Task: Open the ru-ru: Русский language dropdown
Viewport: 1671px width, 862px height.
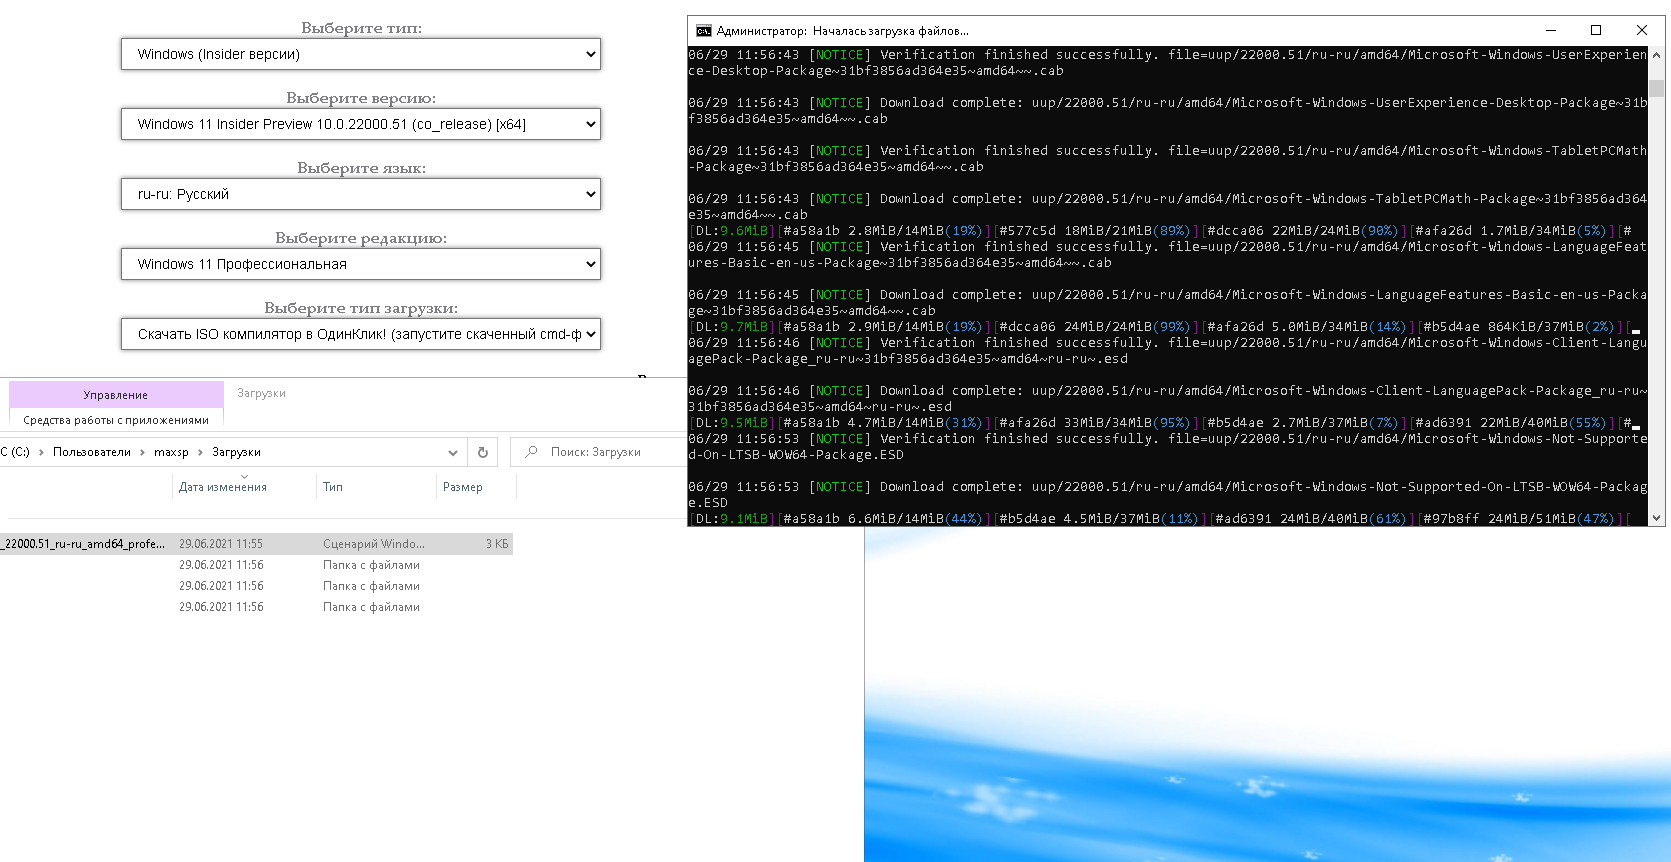Action: click(361, 194)
